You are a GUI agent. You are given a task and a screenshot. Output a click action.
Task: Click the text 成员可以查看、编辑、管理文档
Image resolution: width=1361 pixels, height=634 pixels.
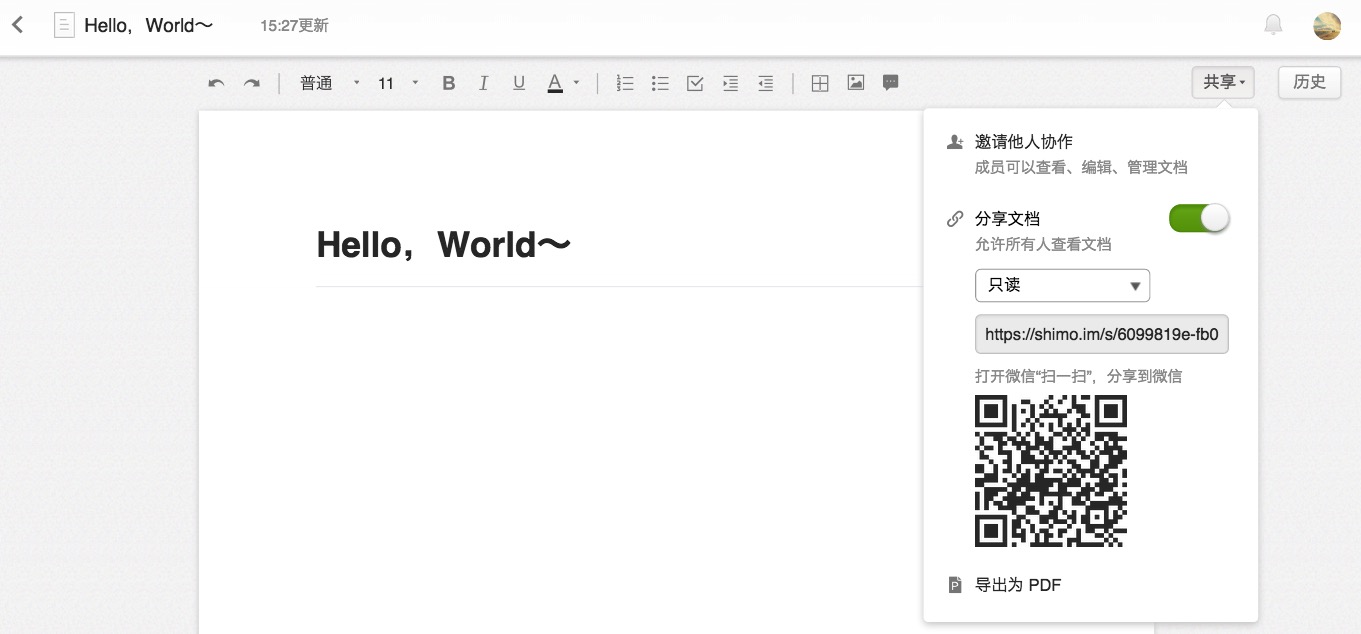point(1081,168)
